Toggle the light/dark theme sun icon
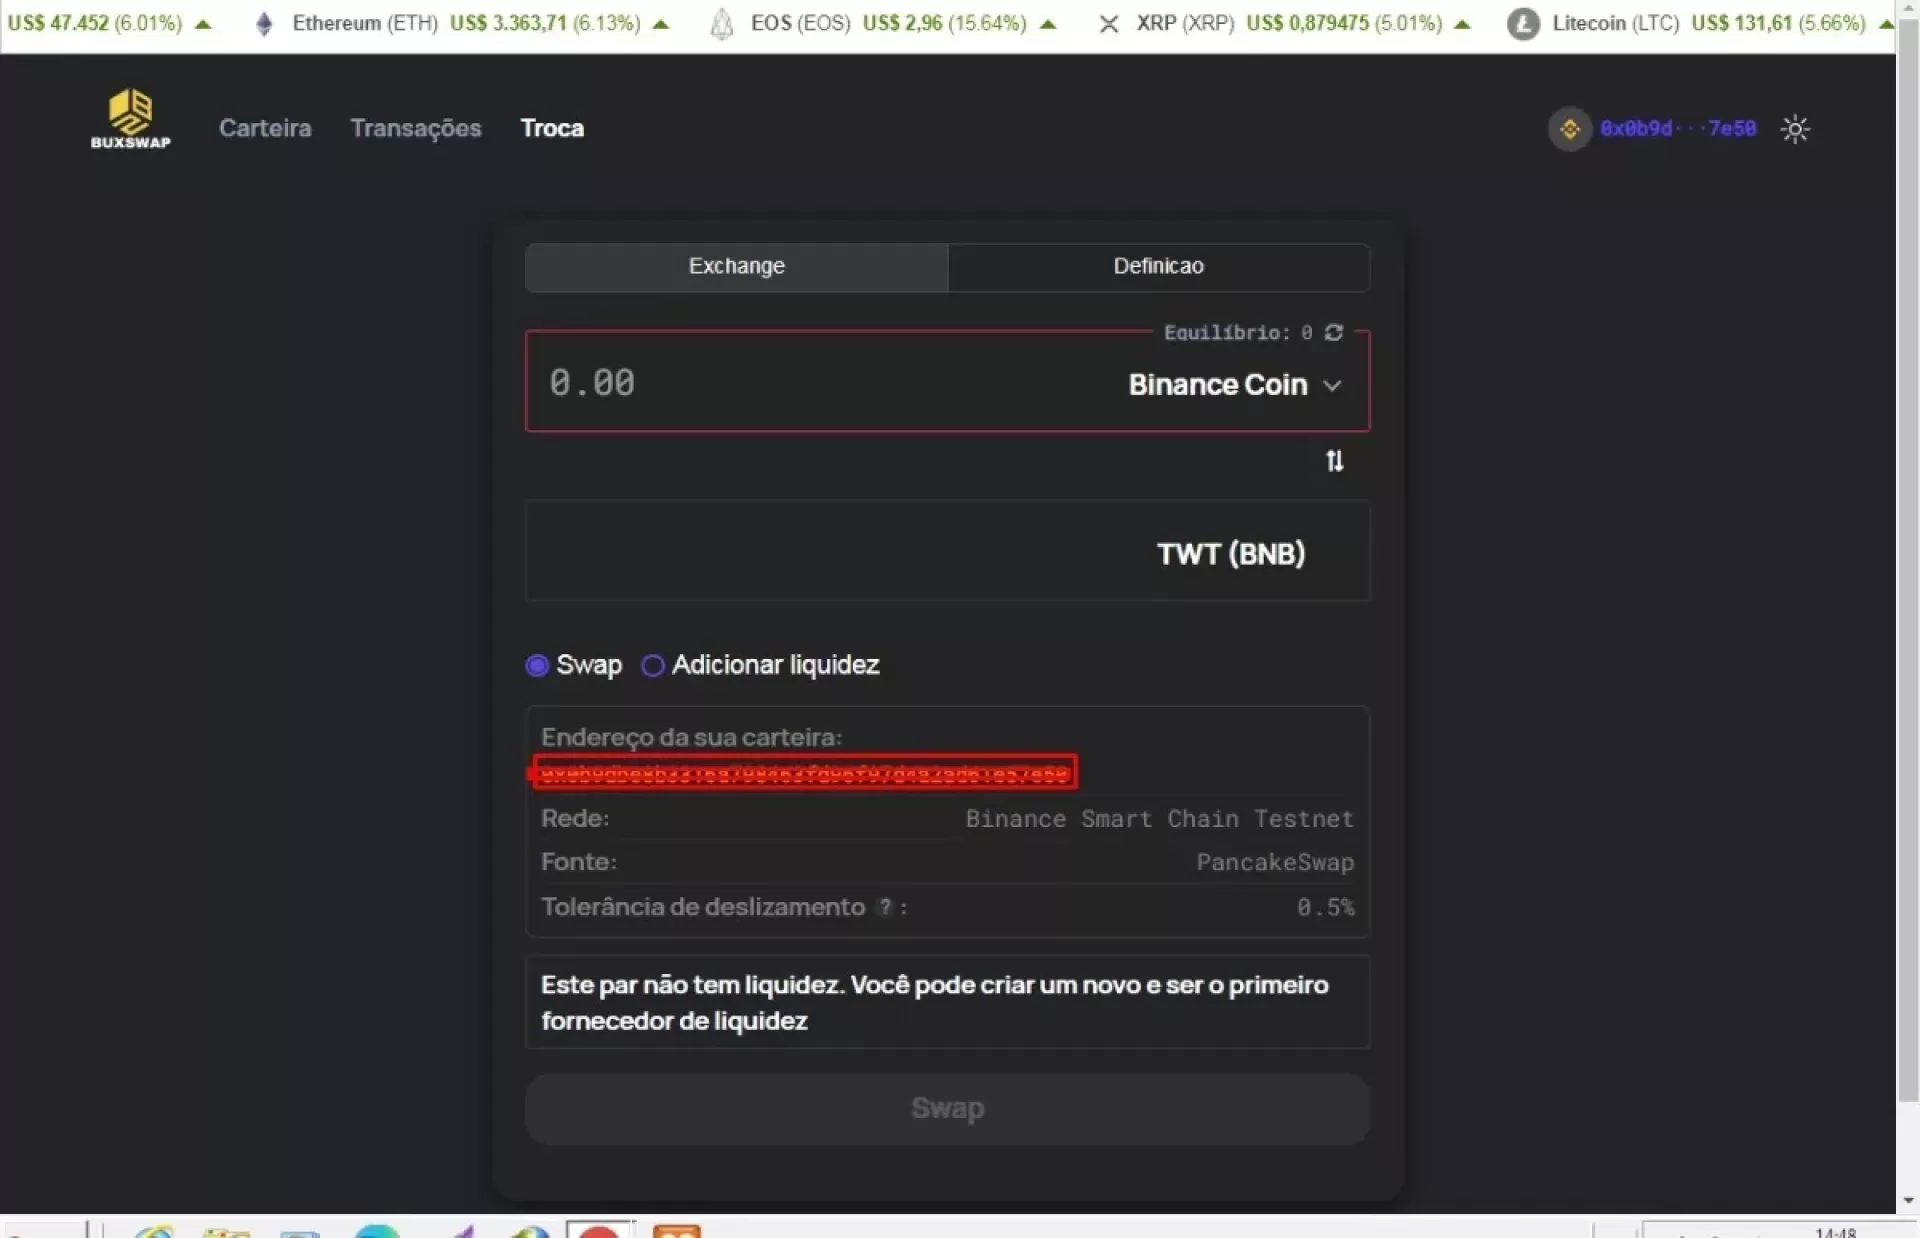Image resolution: width=1920 pixels, height=1238 pixels. pos(1794,129)
